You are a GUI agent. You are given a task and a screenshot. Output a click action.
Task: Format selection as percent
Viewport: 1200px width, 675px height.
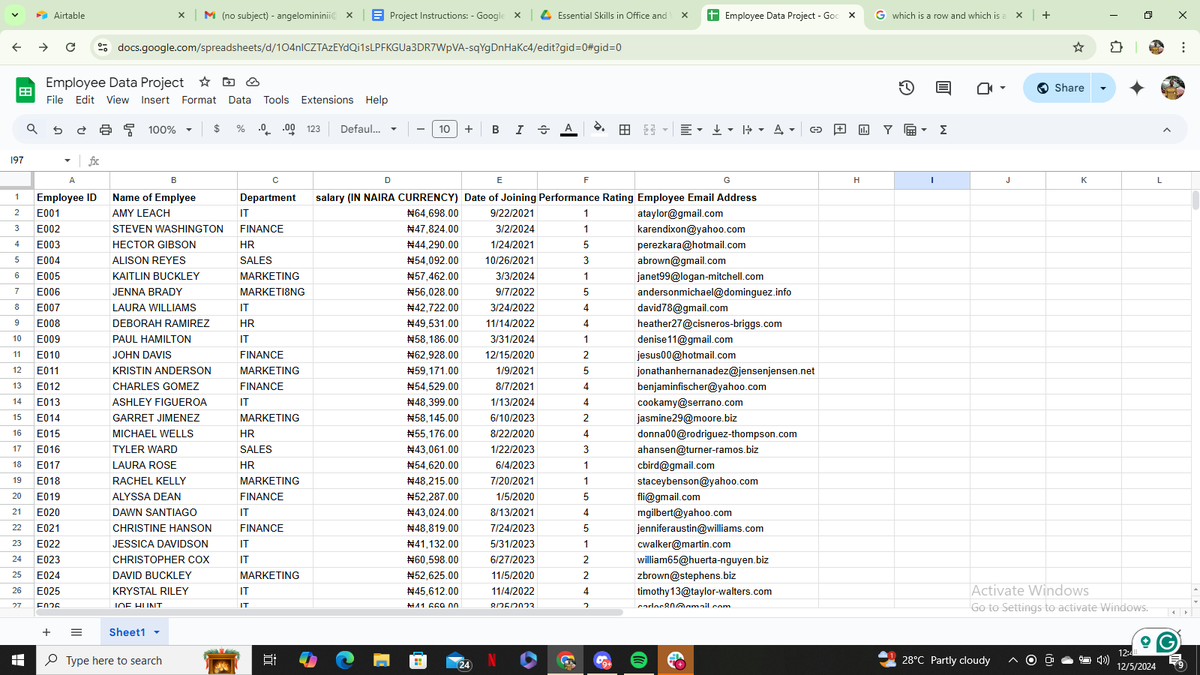(x=241, y=129)
